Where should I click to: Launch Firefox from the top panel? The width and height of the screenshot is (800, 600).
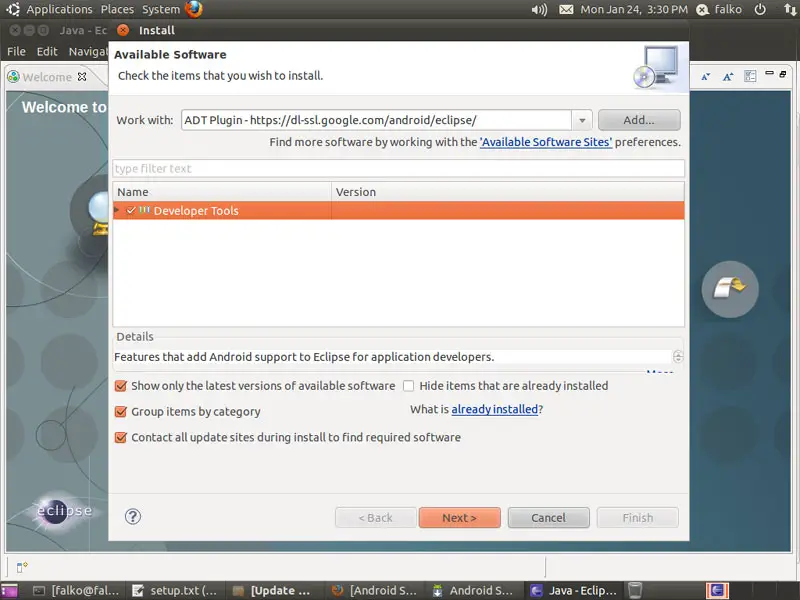[193, 9]
